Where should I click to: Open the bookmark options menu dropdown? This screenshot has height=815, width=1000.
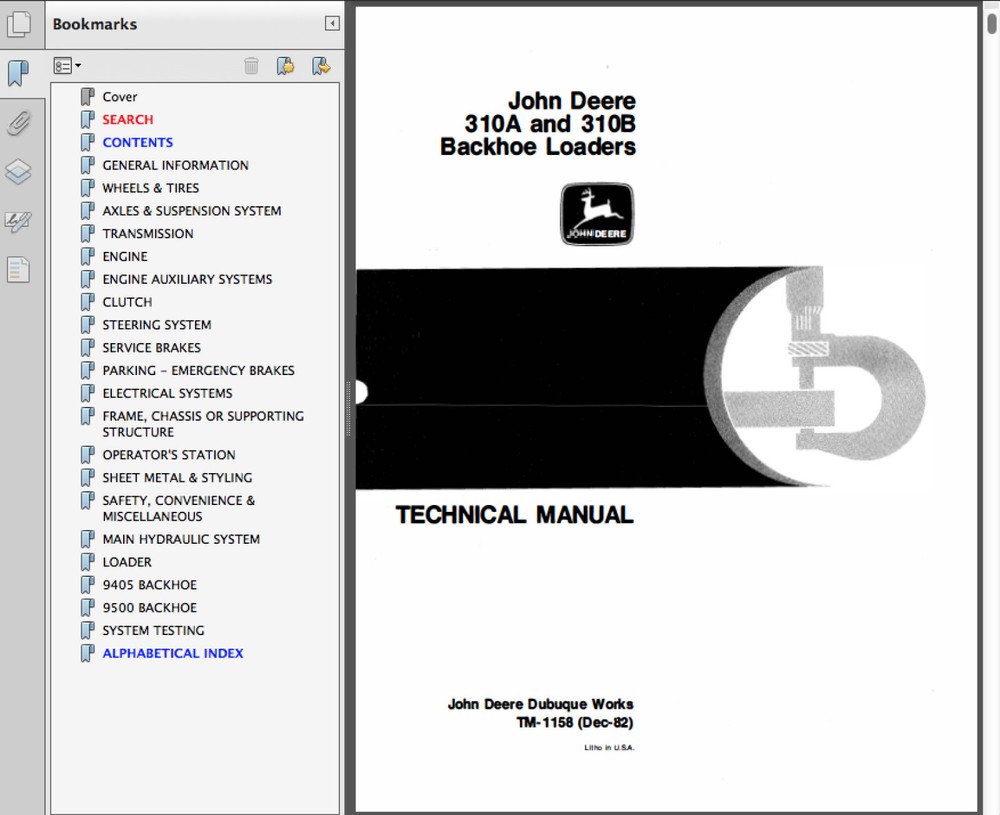pos(67,66)
